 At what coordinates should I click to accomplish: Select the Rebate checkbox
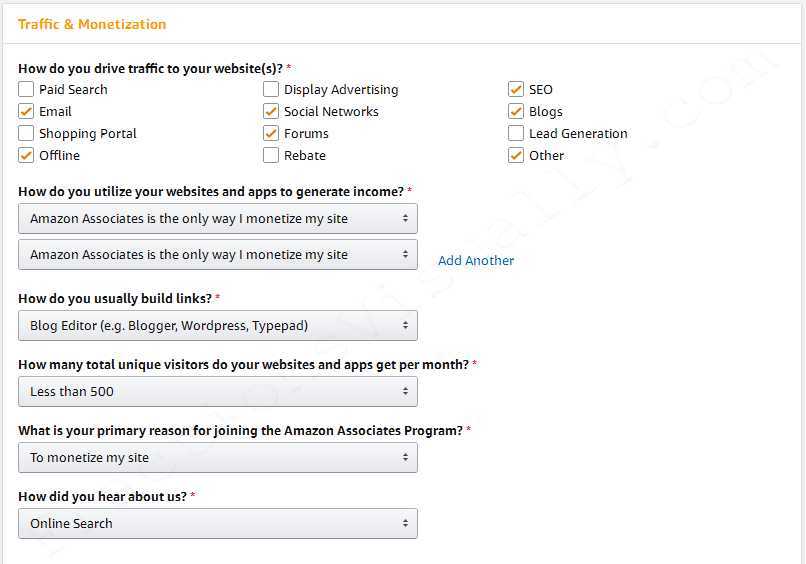point(271,156)
